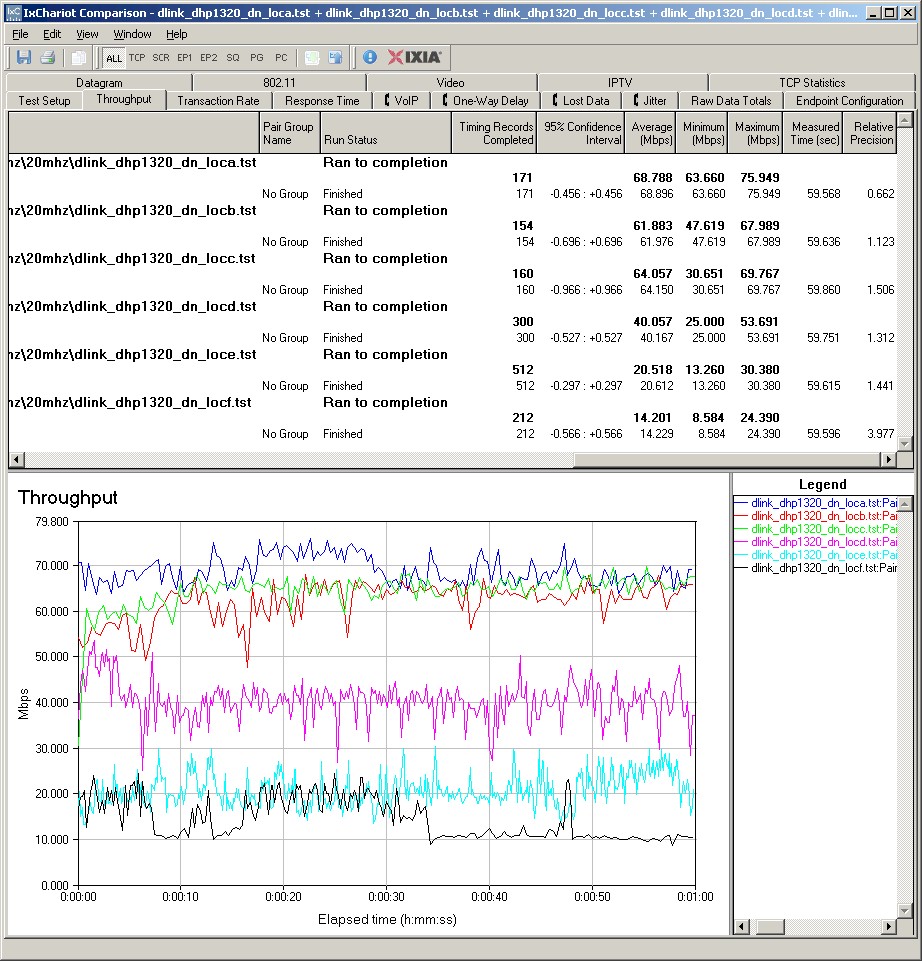Click the legend's vertical scroll up arrow
922x961 pixels.
[905, 504]
